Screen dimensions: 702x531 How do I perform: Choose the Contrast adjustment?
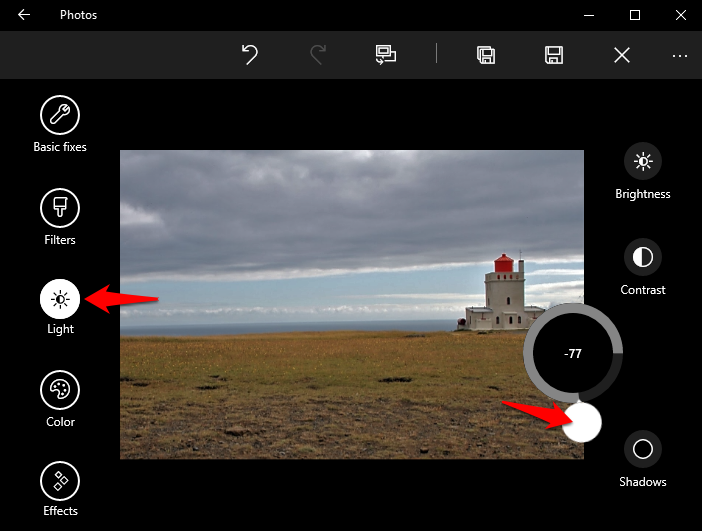click(643, 257)
